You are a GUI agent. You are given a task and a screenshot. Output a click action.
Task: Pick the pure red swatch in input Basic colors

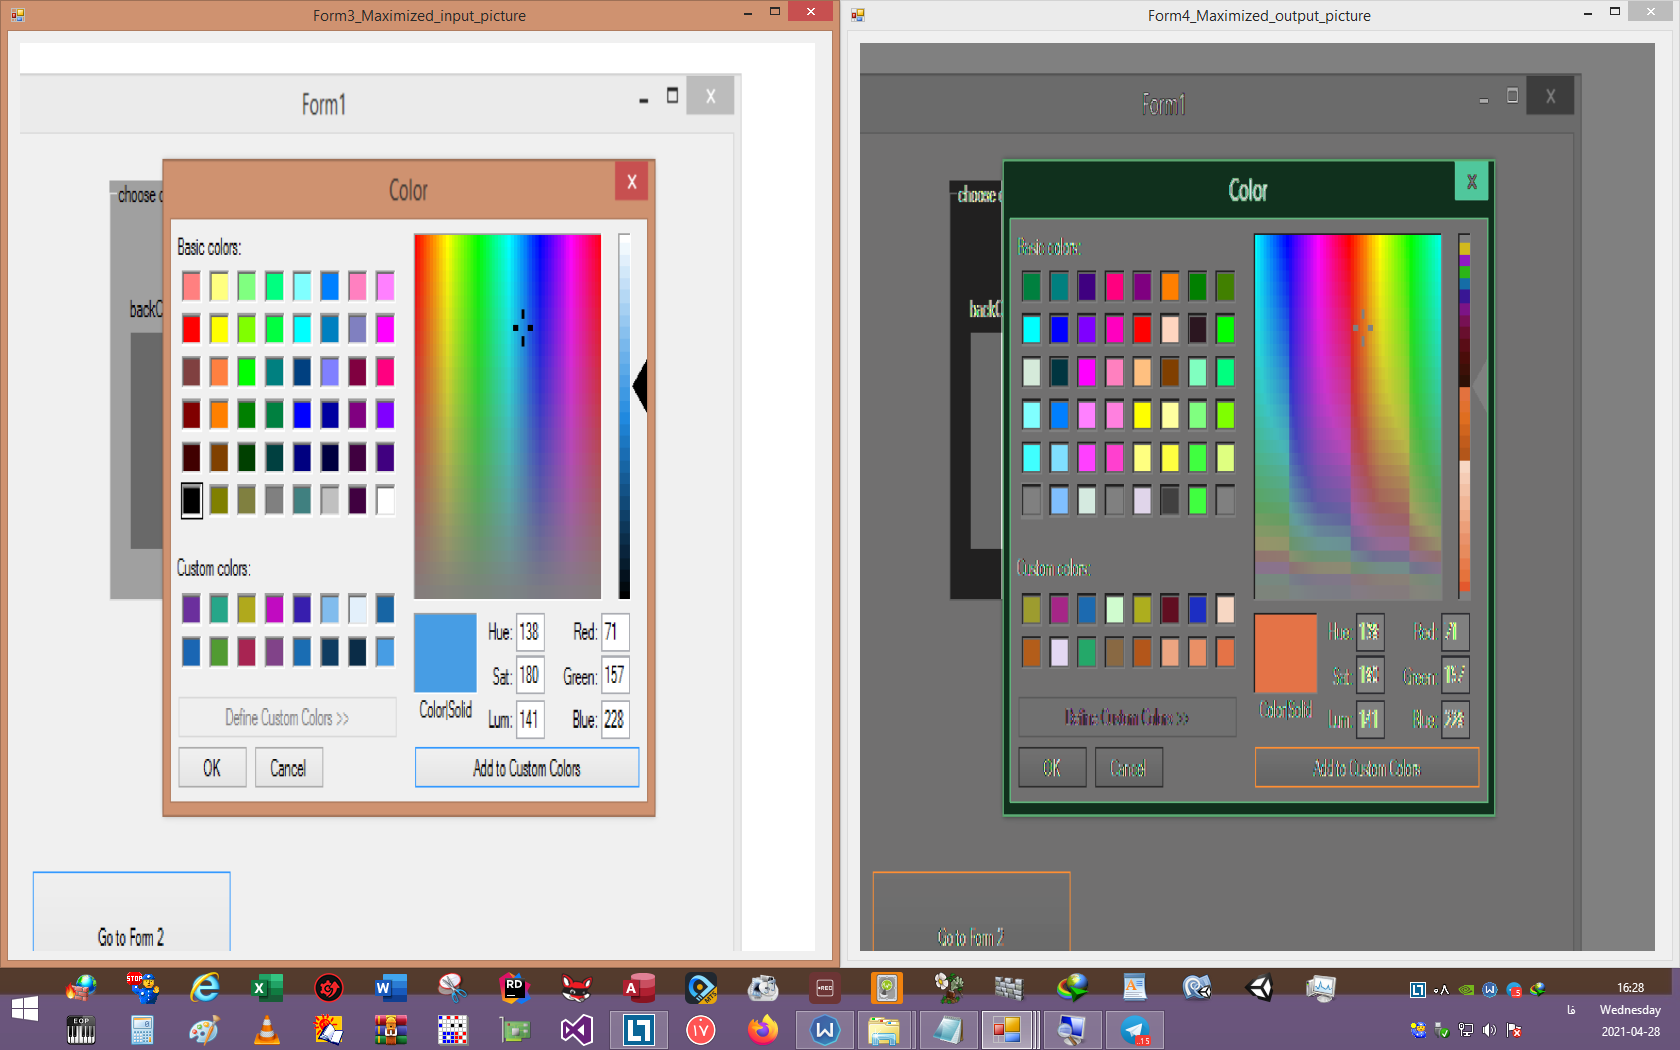[x=191, y=329]
